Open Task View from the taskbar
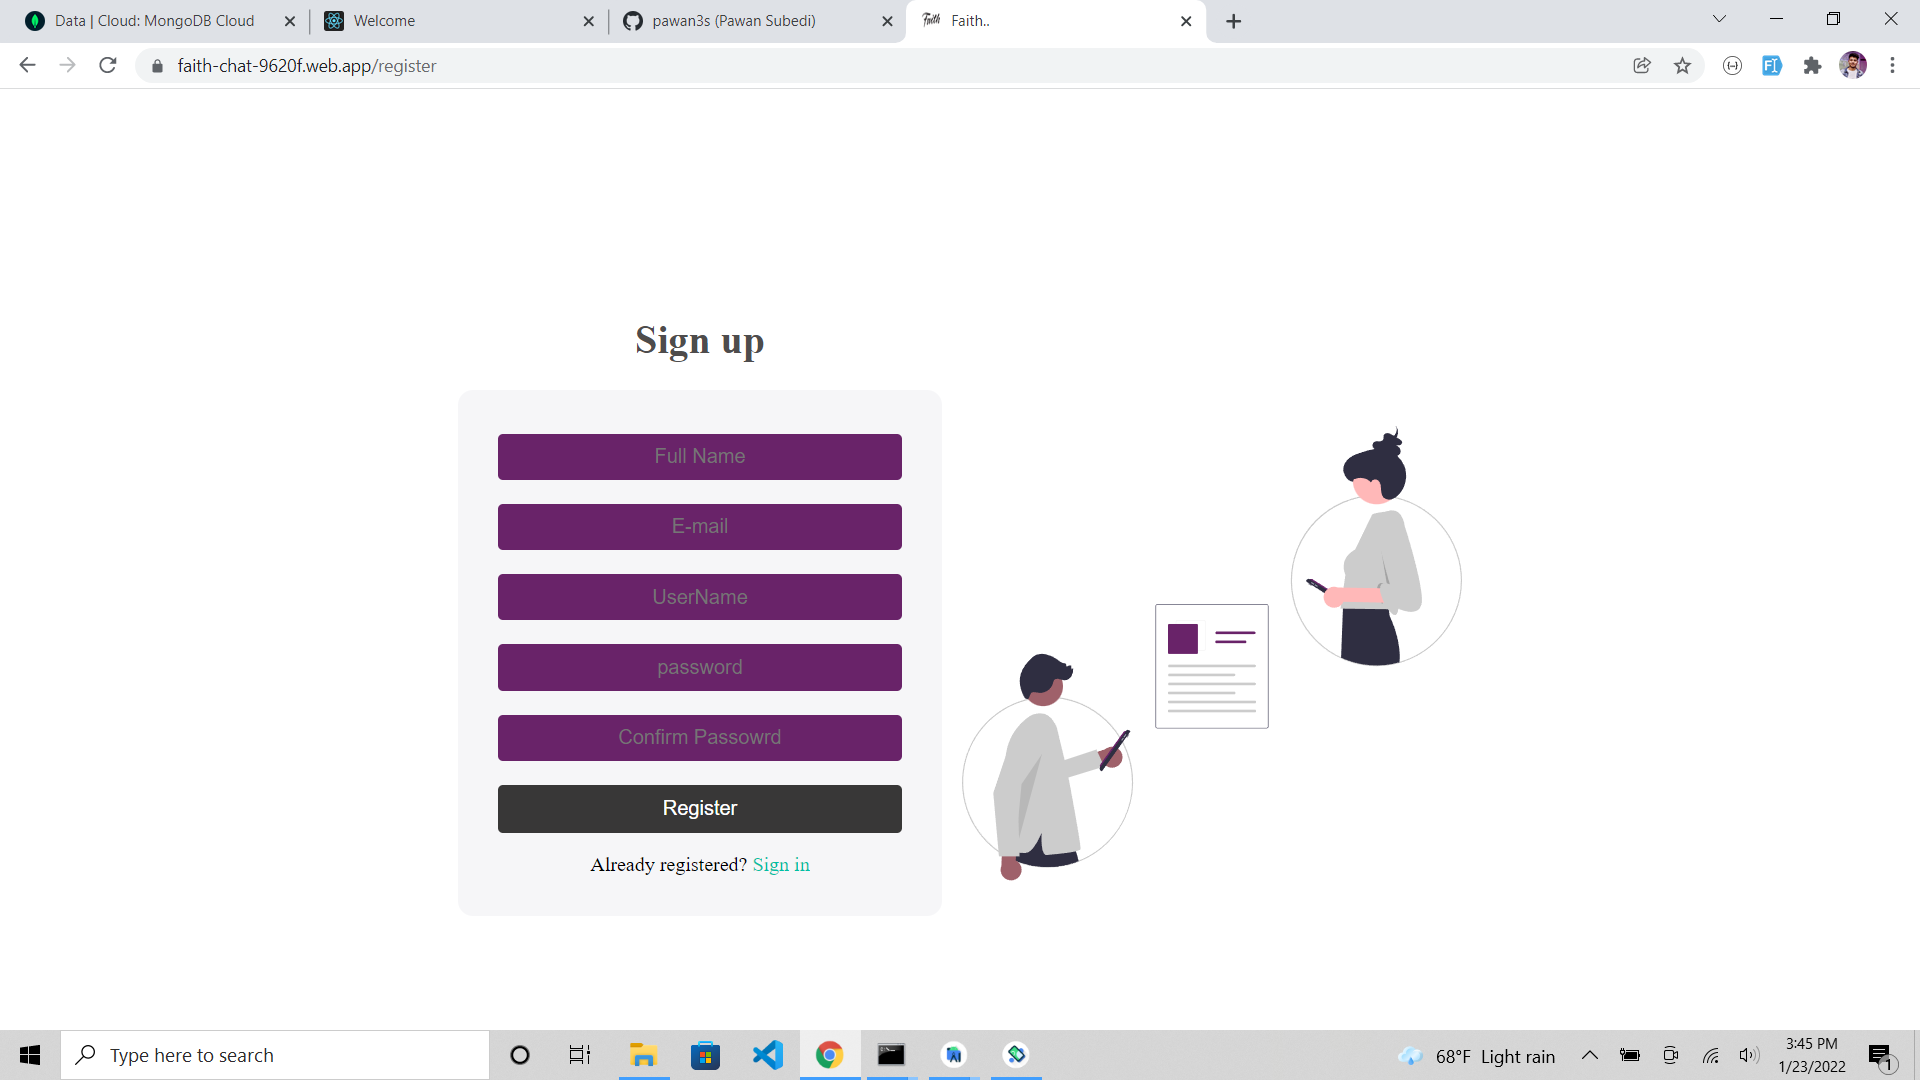1920x1080 pixels. pyautogui.click(x=579, y=1054)
